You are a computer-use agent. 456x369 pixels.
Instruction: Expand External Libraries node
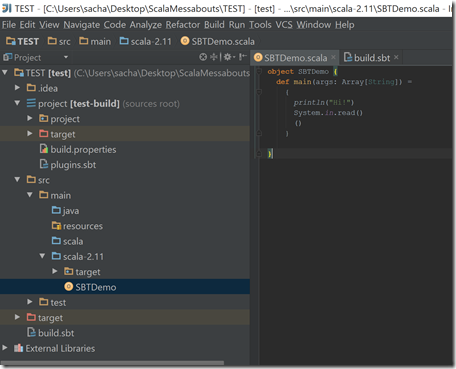pos(5,348)
